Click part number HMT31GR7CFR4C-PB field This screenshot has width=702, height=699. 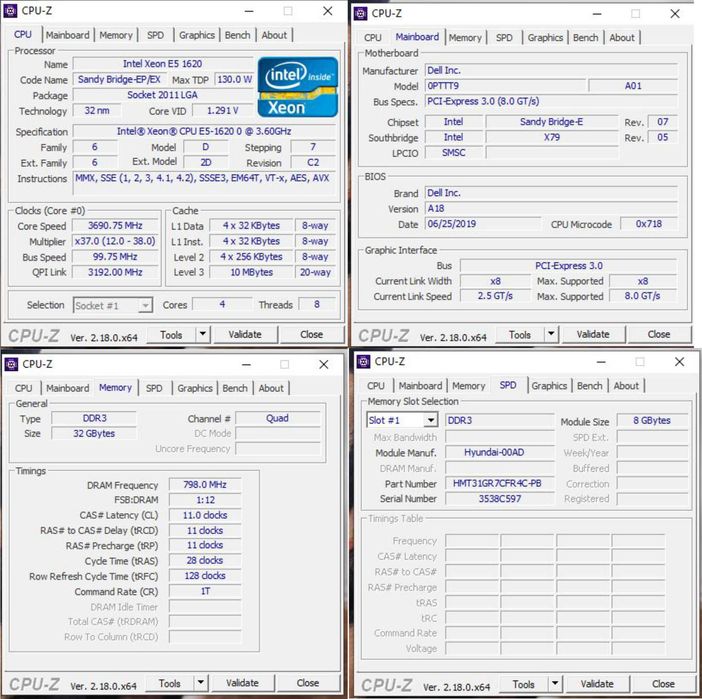click(x=498, y=484)
